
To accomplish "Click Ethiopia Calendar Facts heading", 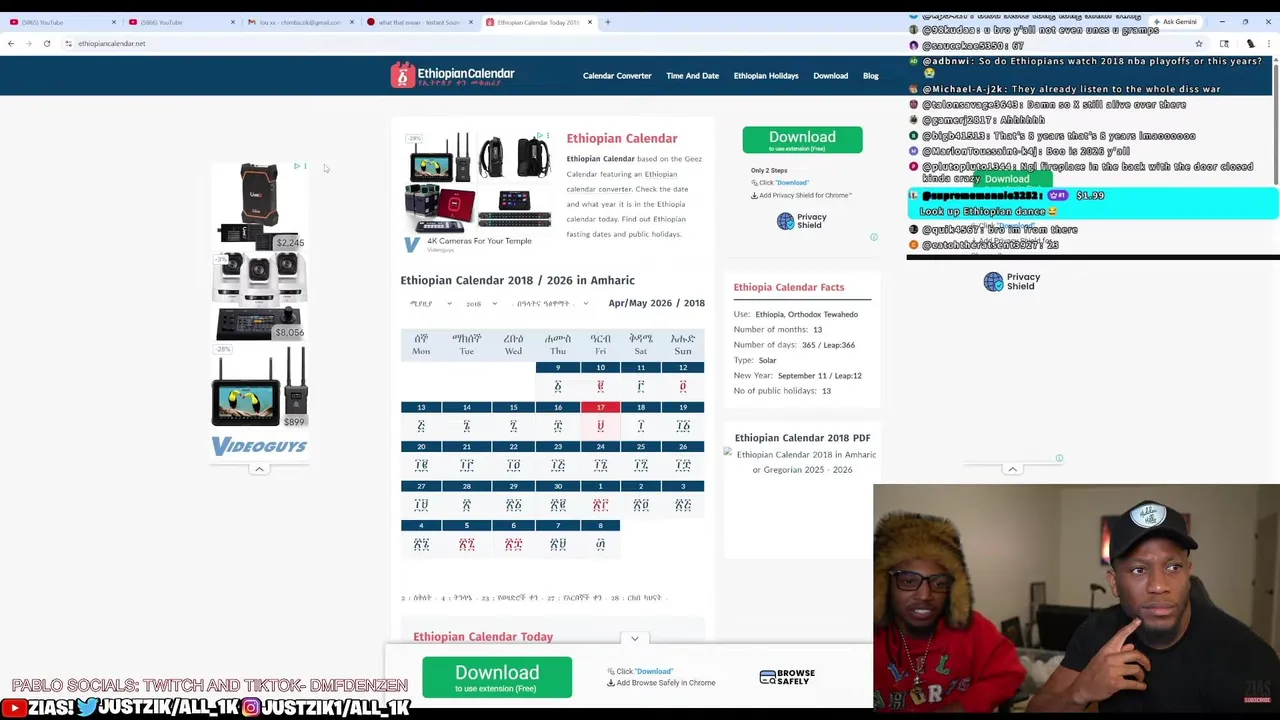I will point(789,288).
